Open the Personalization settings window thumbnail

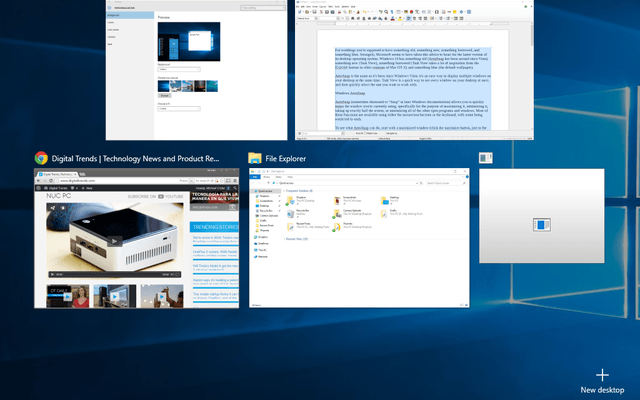196,70
